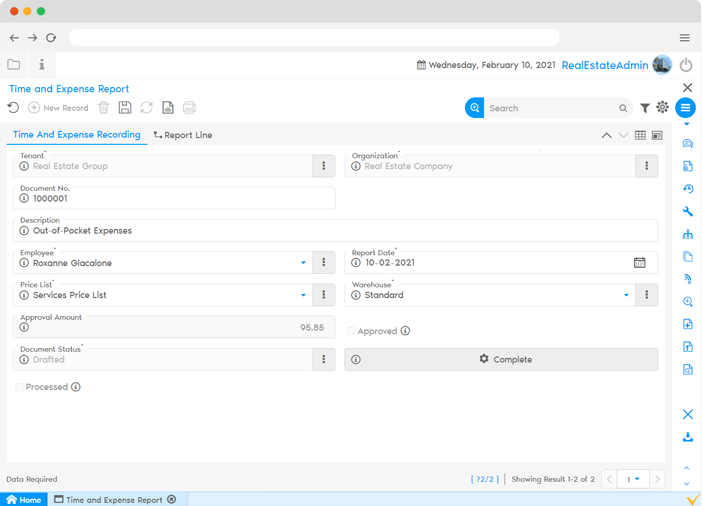
Task: Open the Price List dropdown
Action: 304,295
